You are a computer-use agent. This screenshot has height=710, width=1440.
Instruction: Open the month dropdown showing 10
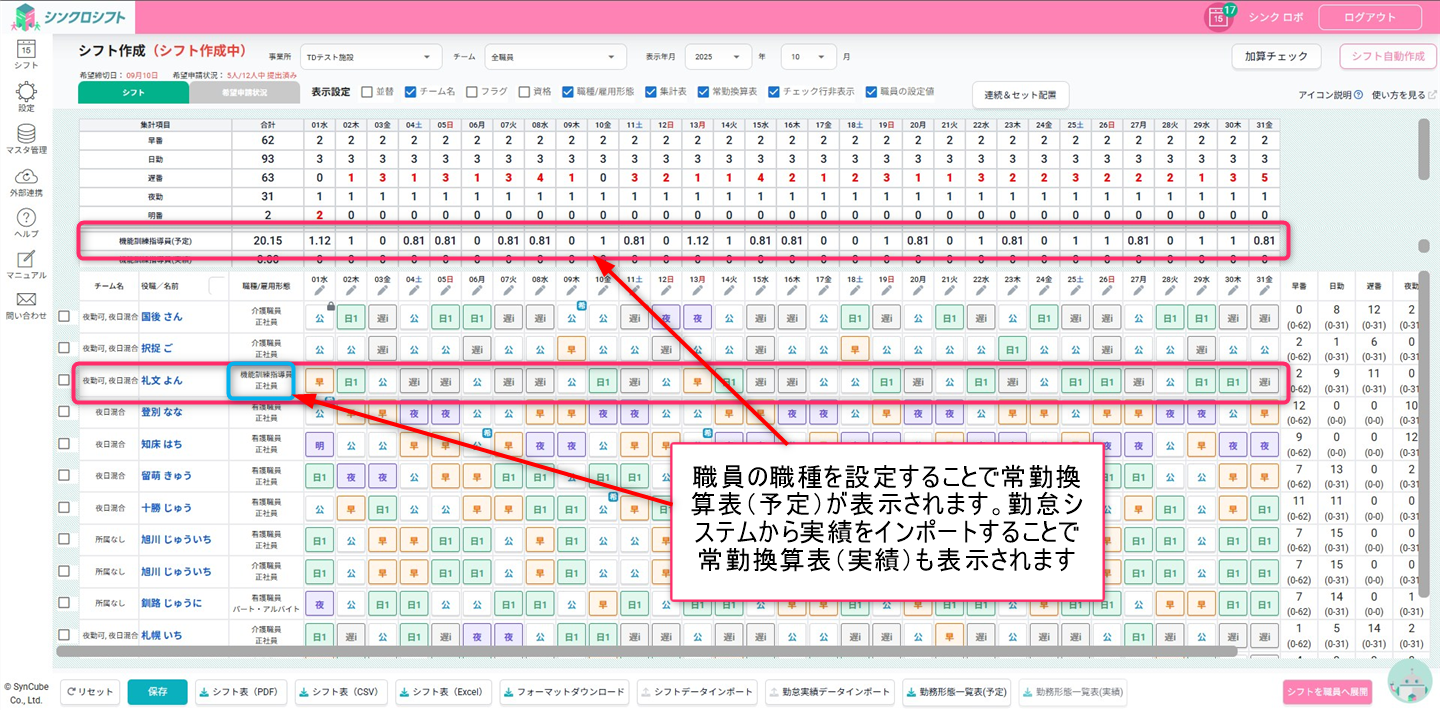(x=808, y=57)
